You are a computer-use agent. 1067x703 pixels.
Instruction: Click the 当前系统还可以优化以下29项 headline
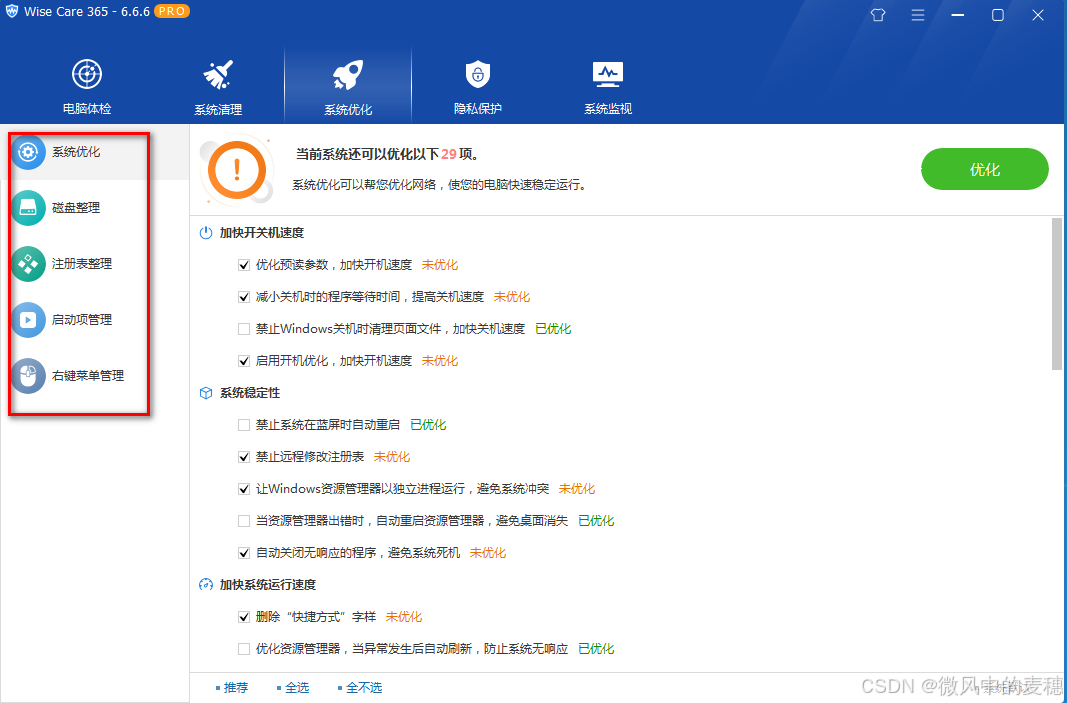click(x=388, y=154)
